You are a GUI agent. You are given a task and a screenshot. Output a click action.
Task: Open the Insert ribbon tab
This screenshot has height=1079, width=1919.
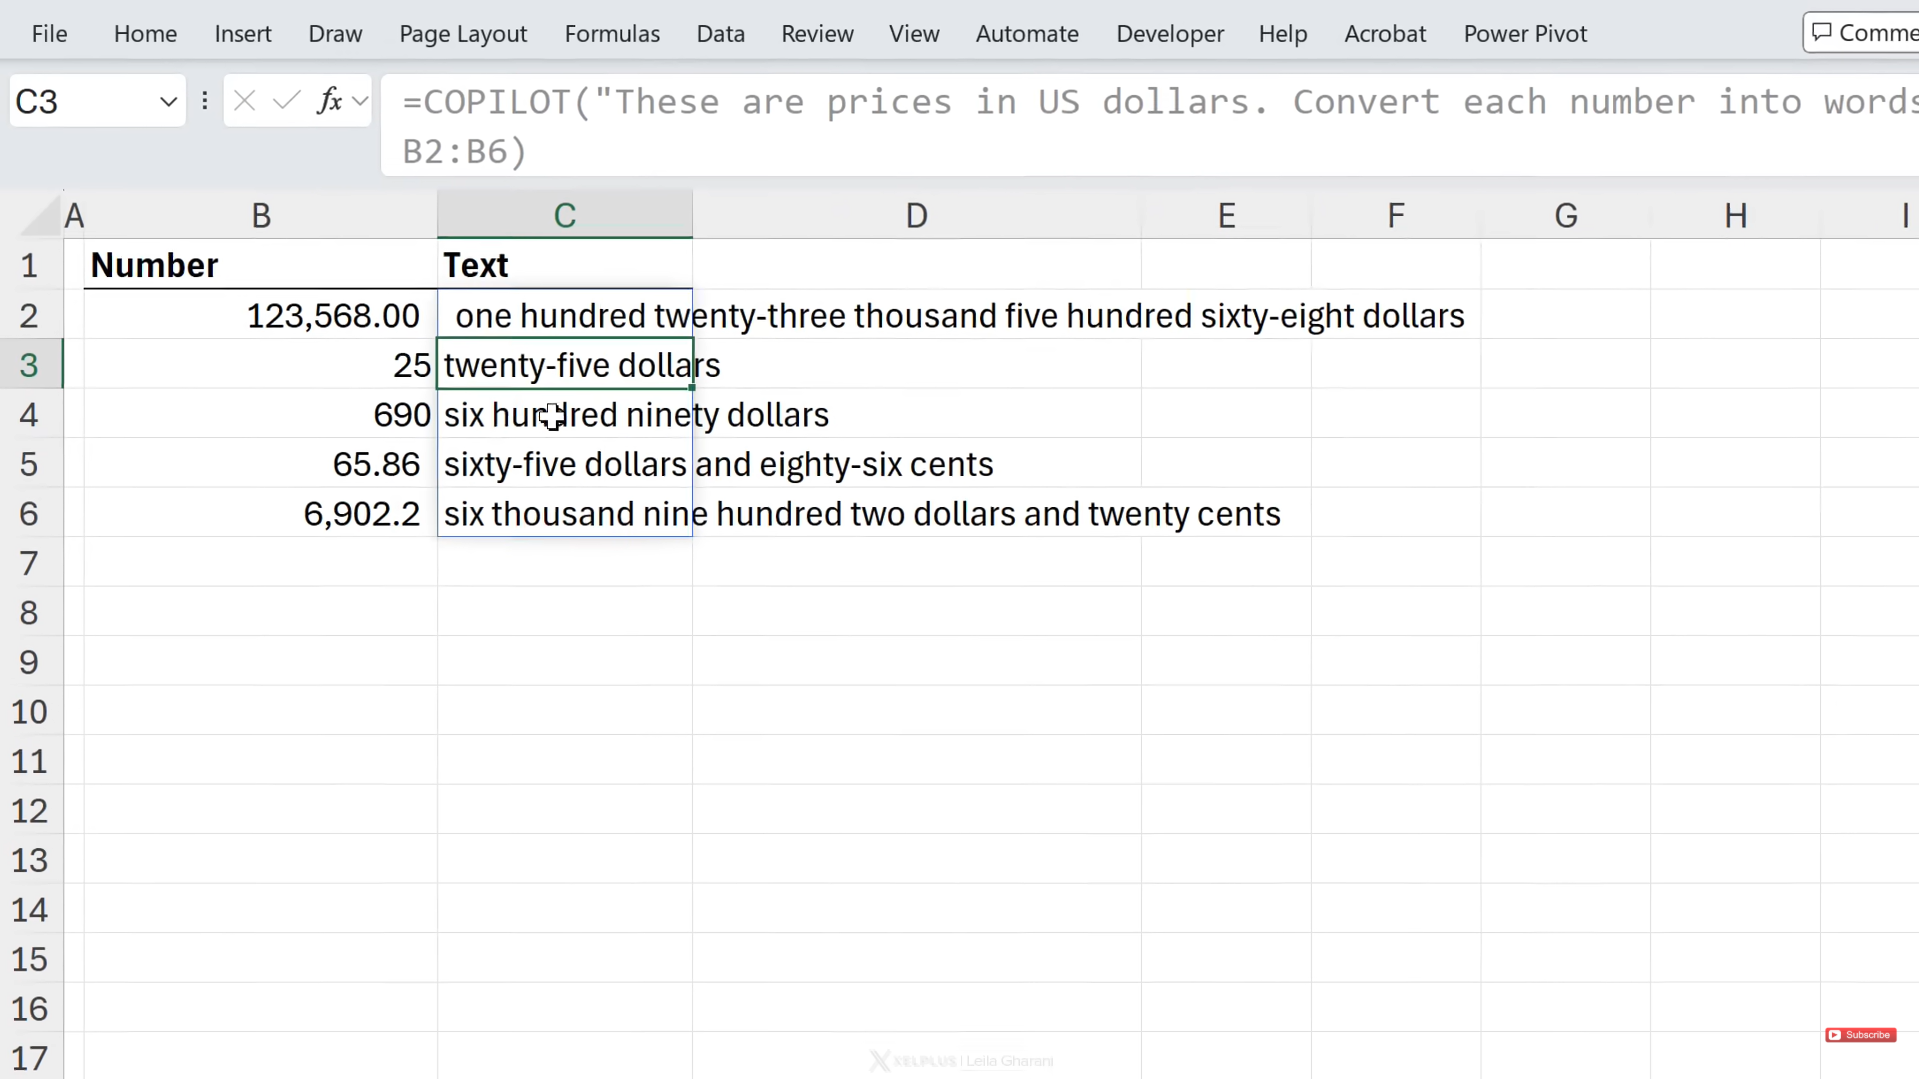(x=243, y=33)
